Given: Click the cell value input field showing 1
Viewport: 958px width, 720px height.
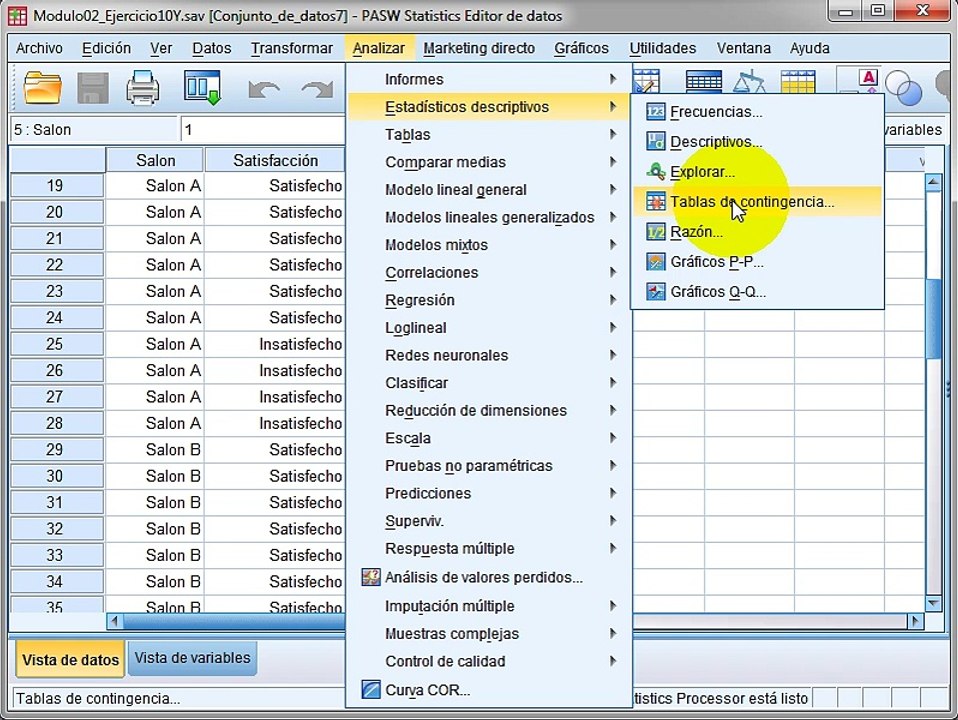Looking at the screenshot, I should click(x=263, y=130).
